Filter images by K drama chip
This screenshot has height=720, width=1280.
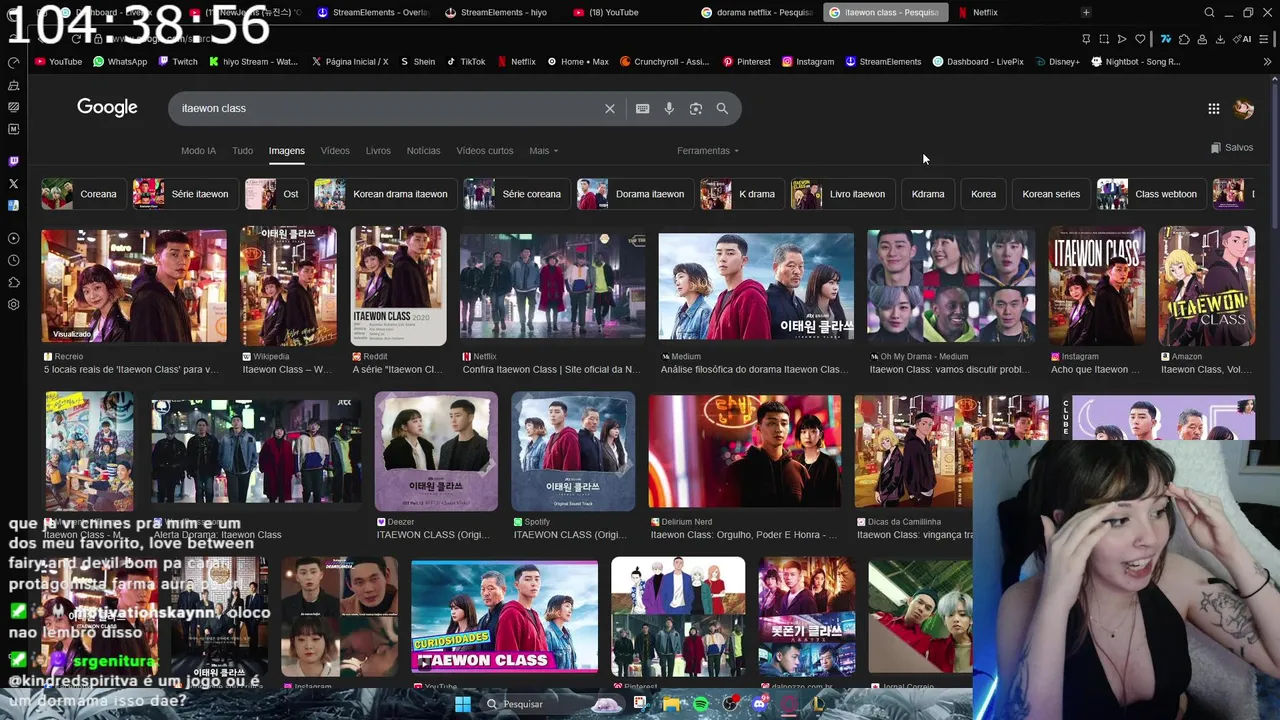coord(743,194)
